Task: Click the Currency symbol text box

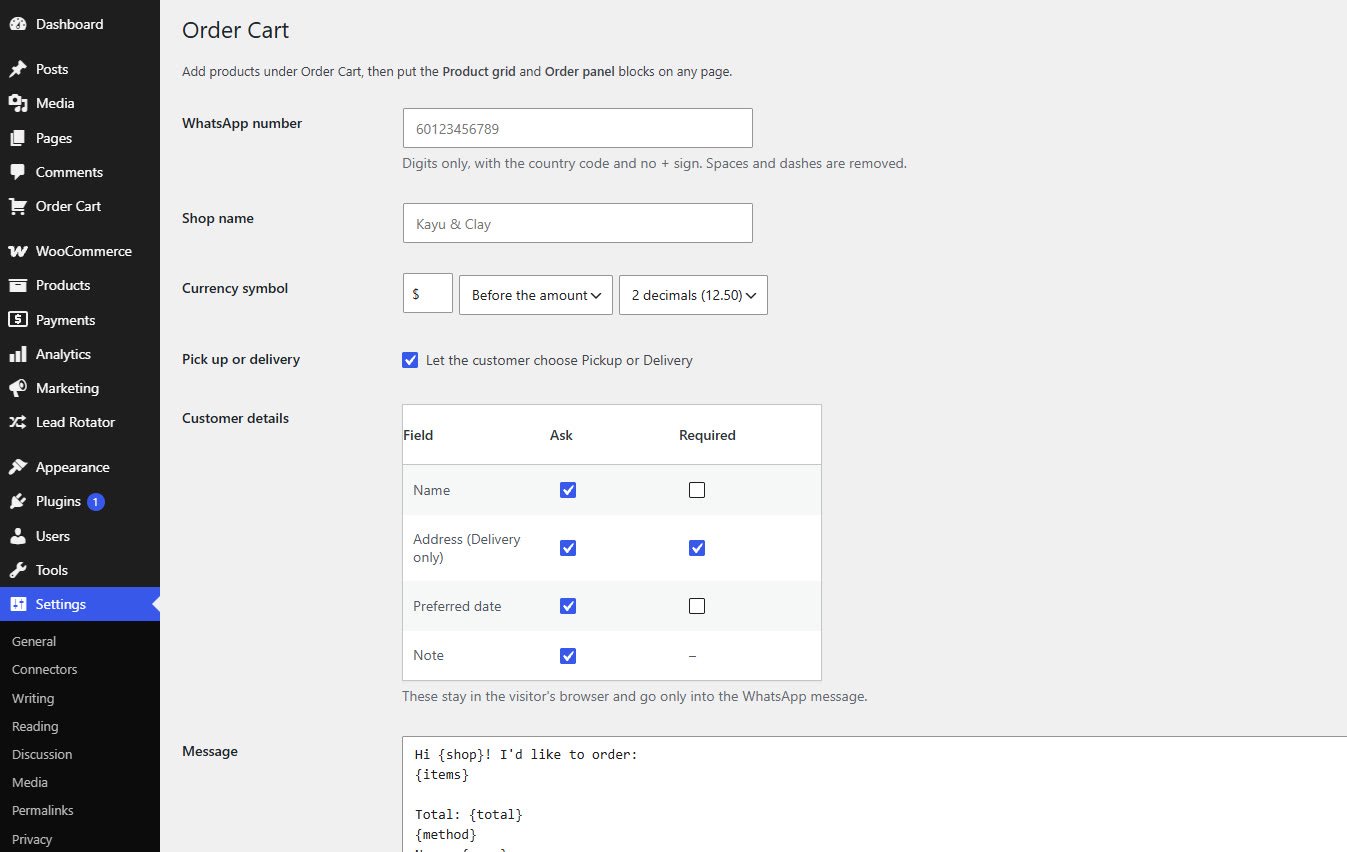Action: tap(428, 294)
